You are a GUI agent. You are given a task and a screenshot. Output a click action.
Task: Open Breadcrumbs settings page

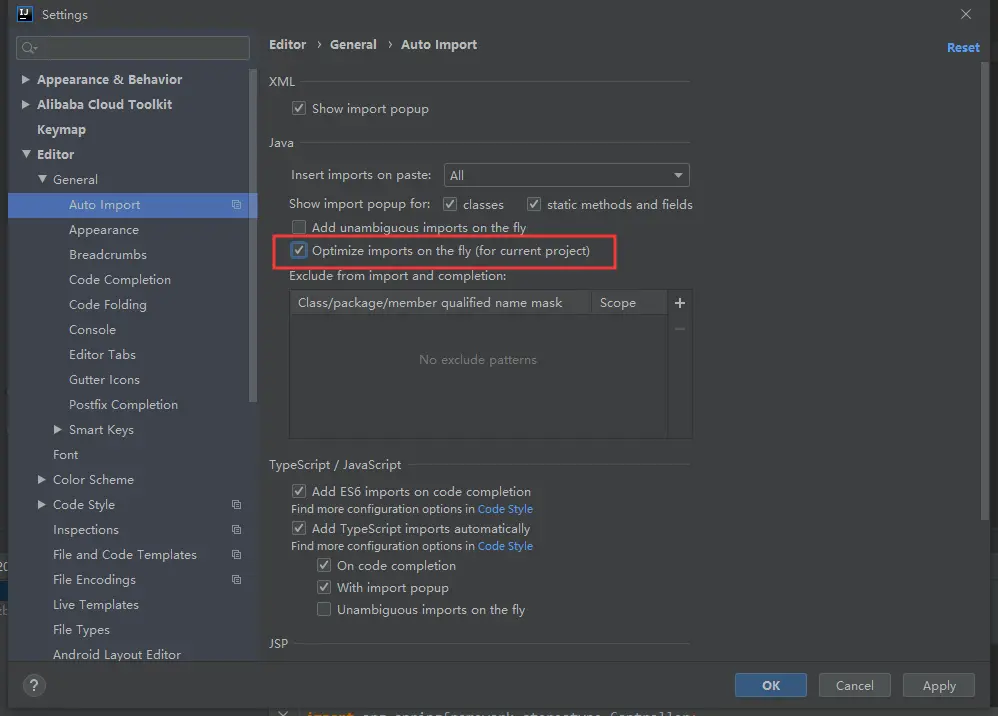[x=108, y=255]
